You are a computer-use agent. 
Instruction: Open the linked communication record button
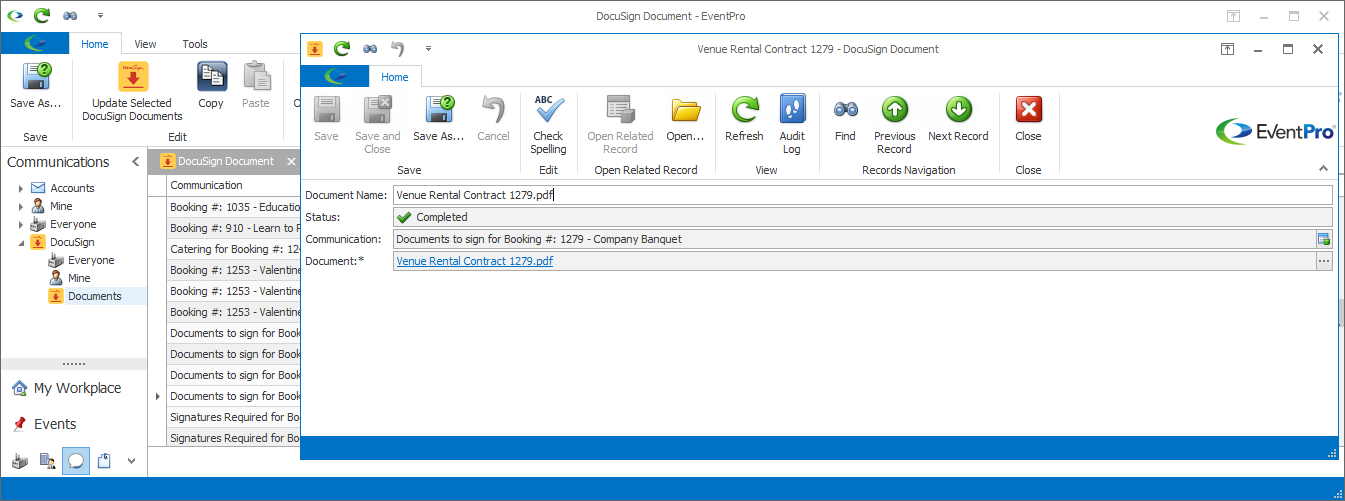[1324, 239]
